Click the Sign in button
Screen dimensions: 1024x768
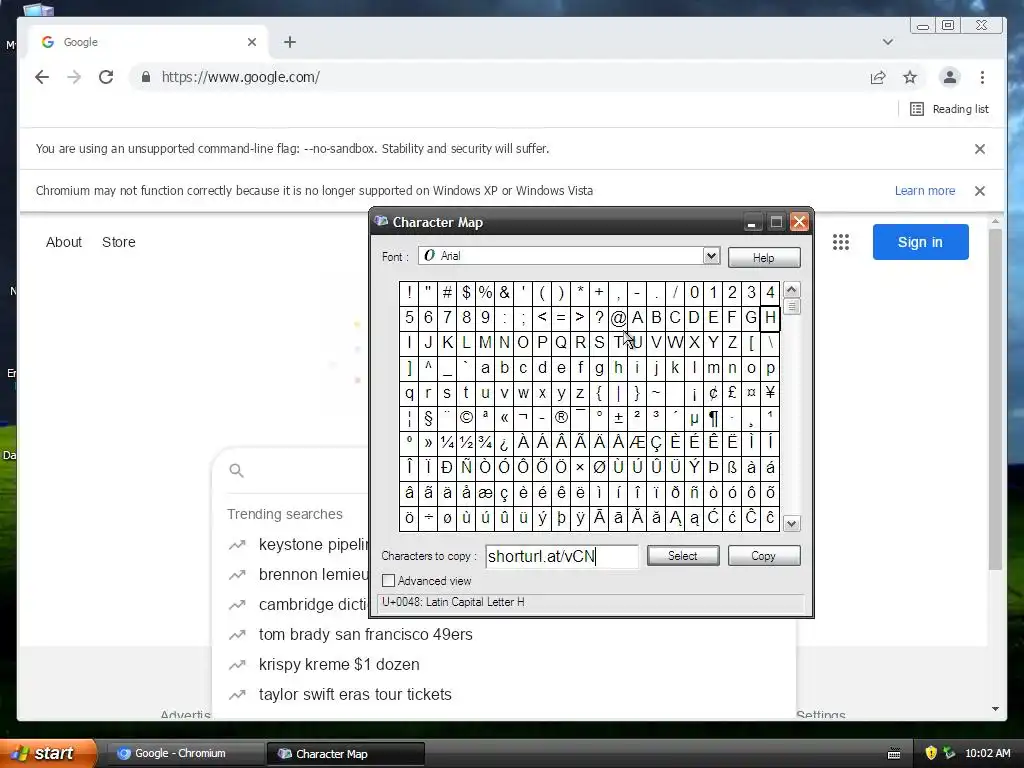[920, 242]
